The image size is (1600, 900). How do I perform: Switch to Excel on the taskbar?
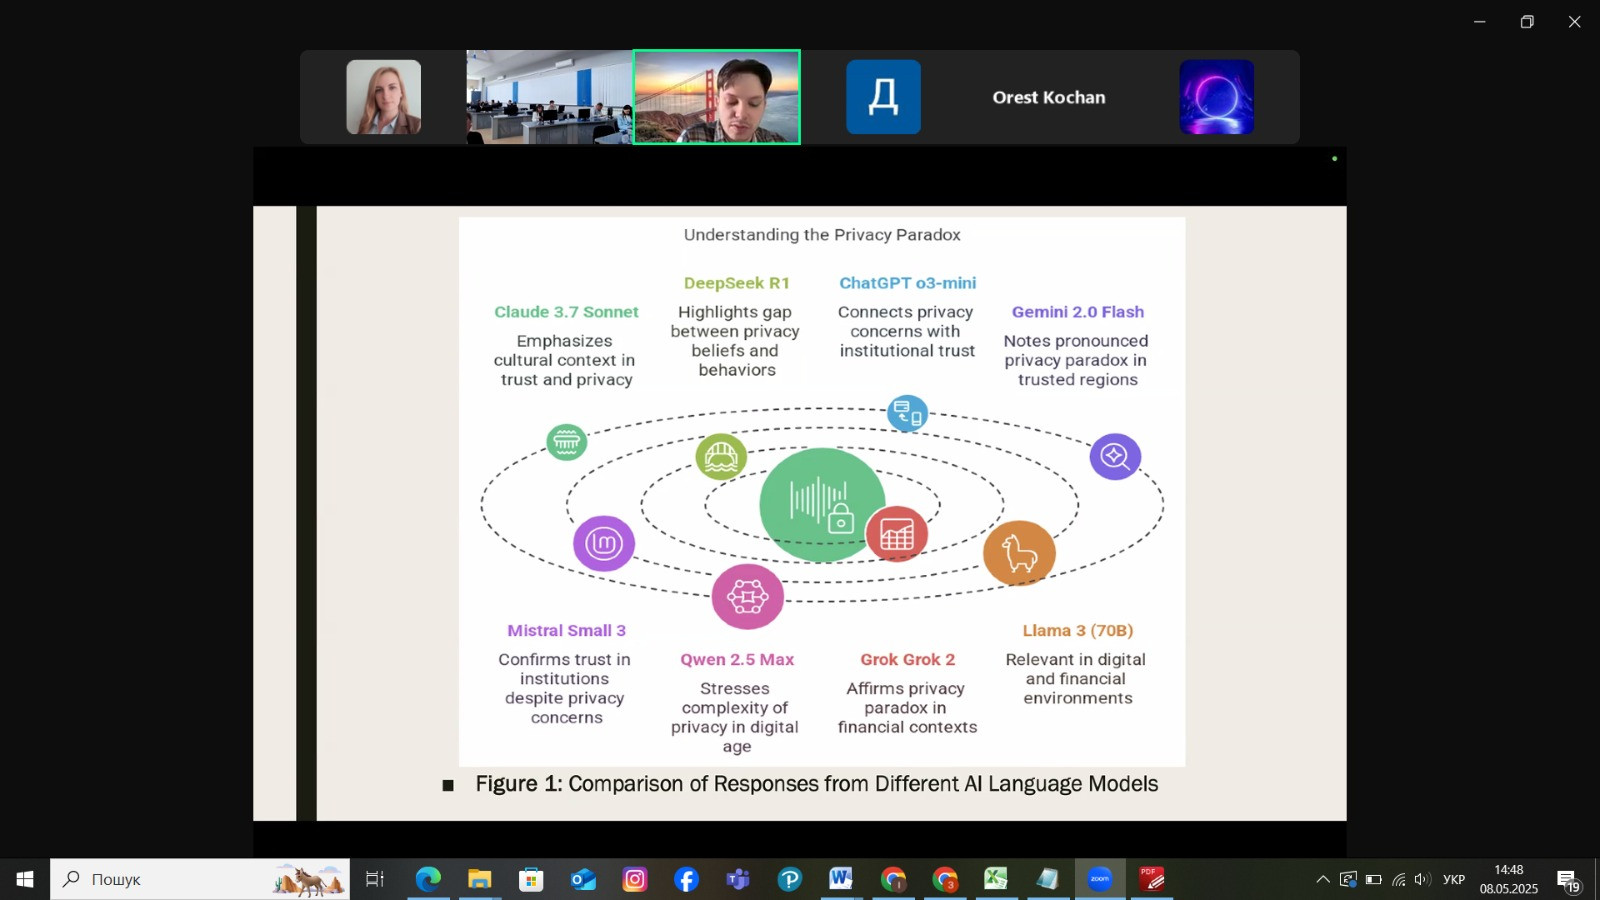click(x=996, y=879)
